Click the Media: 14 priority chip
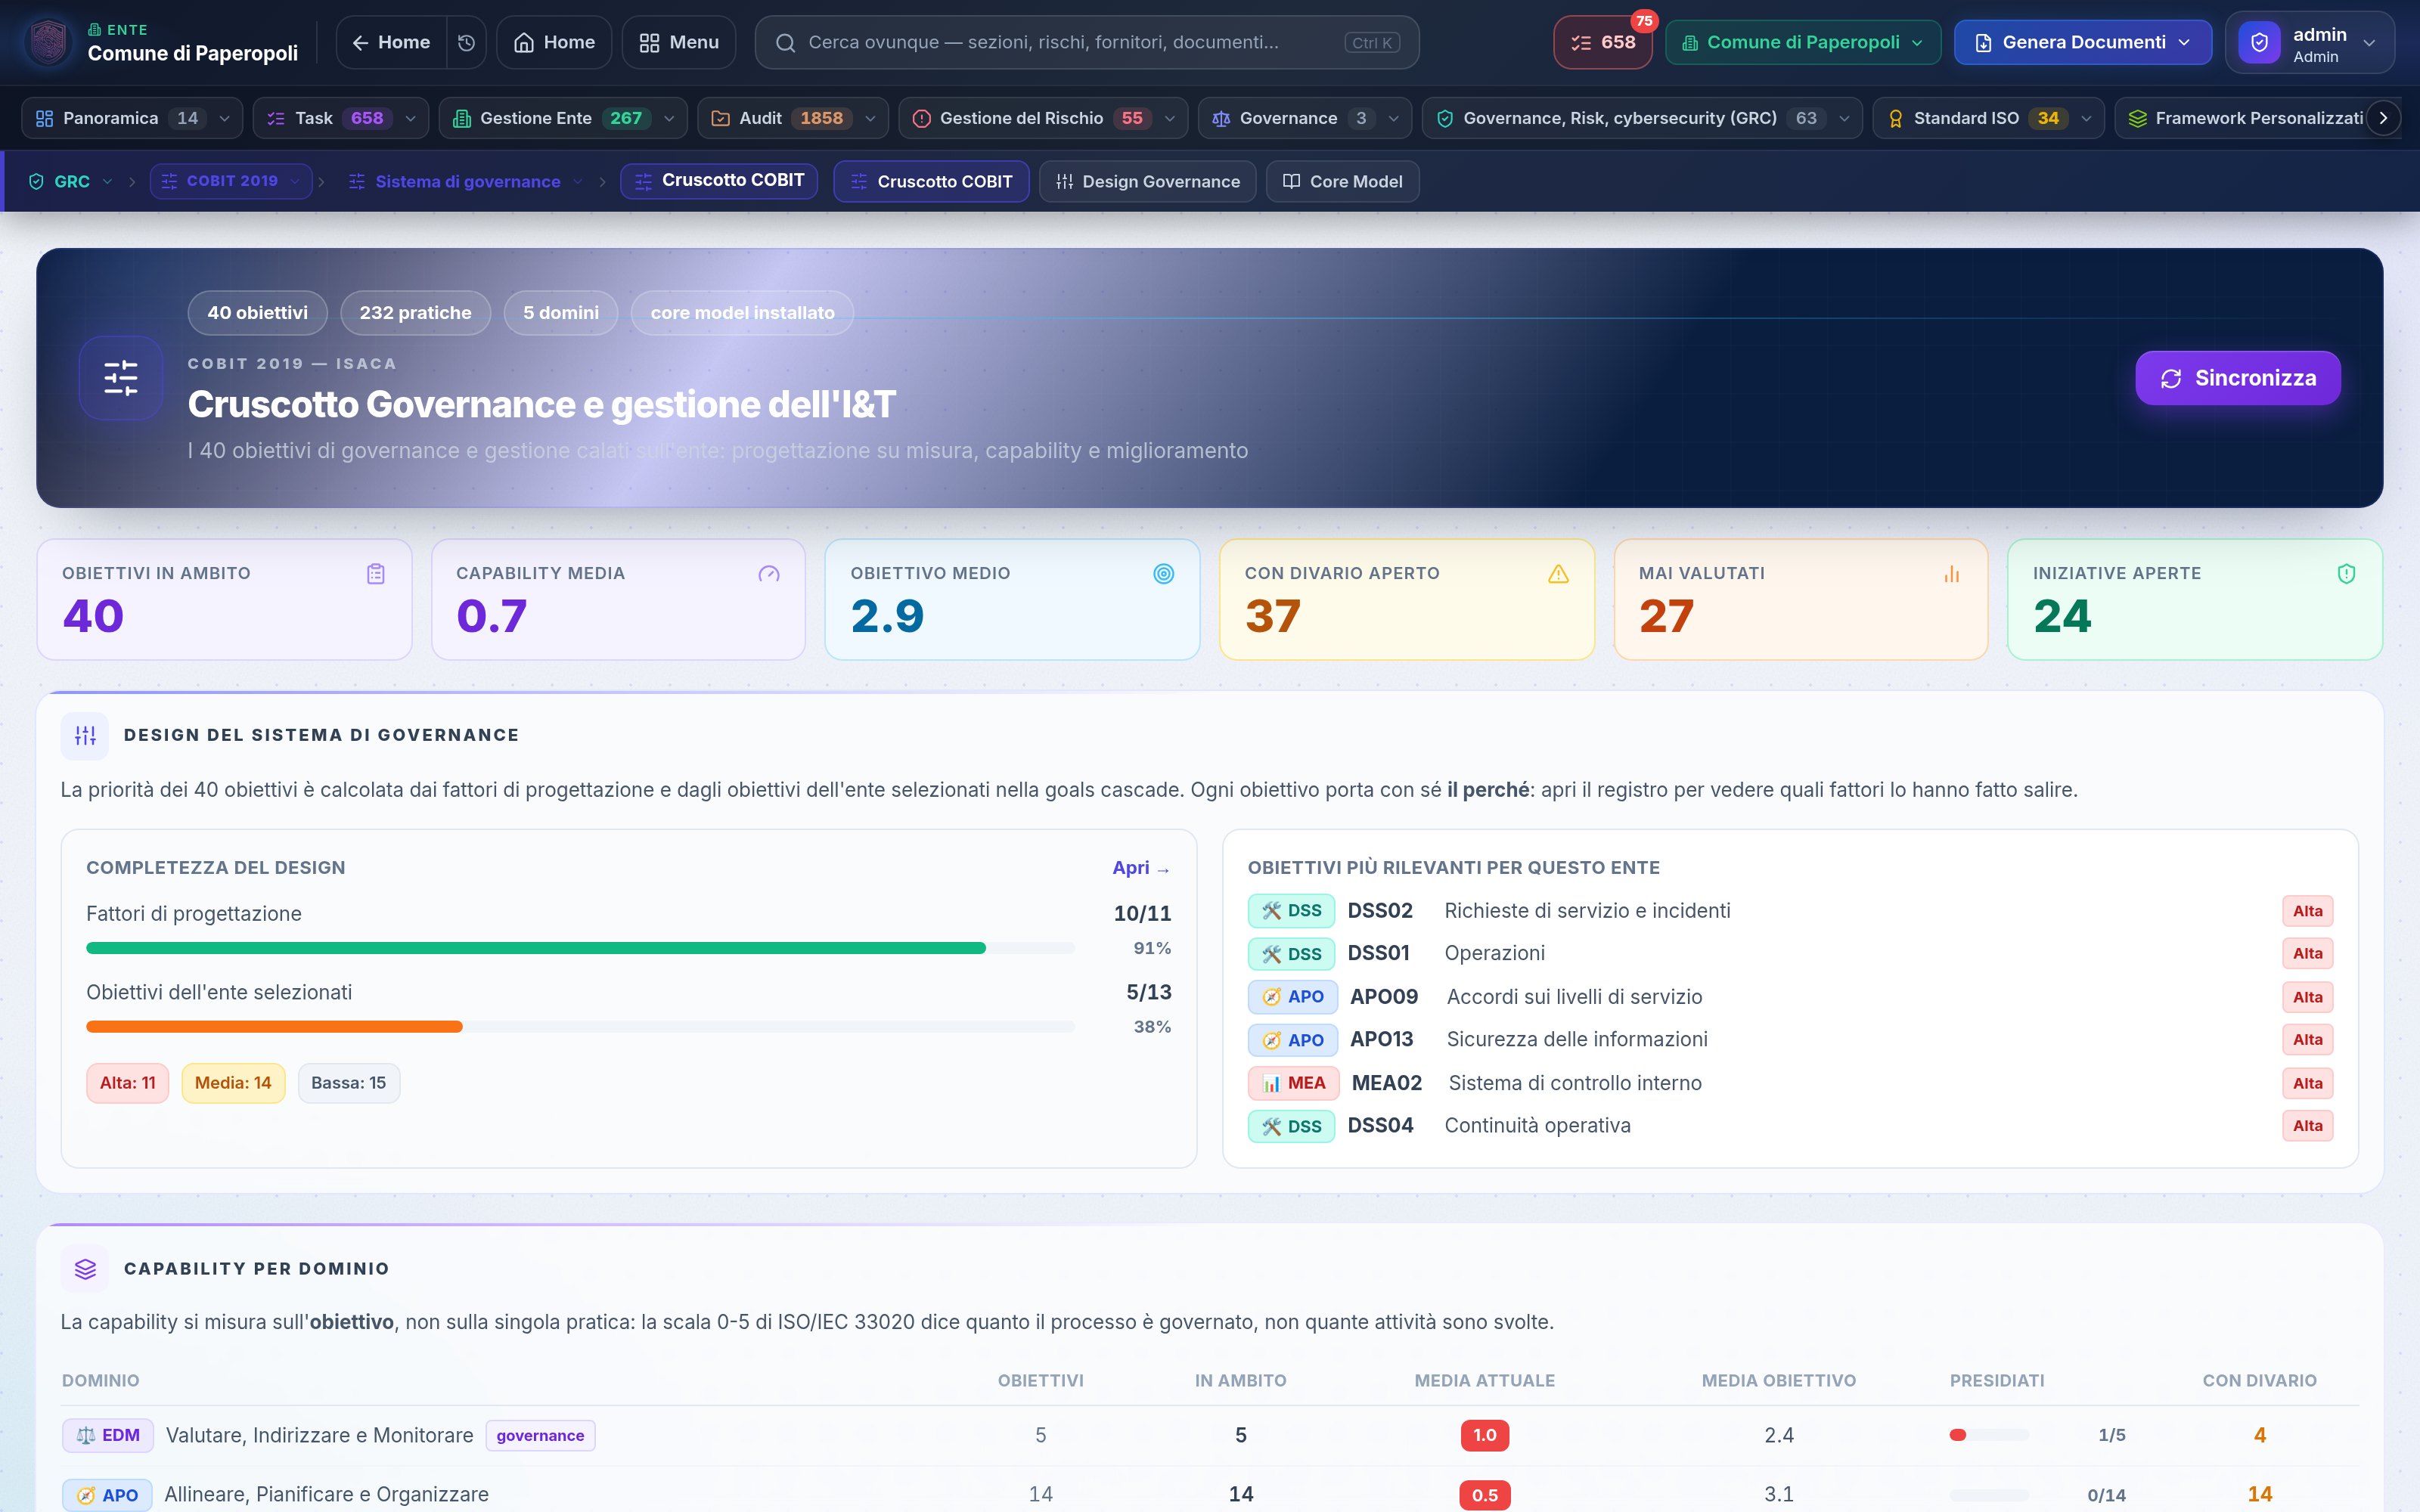Screen dimensions: 2420x1512 point(233,1083)
